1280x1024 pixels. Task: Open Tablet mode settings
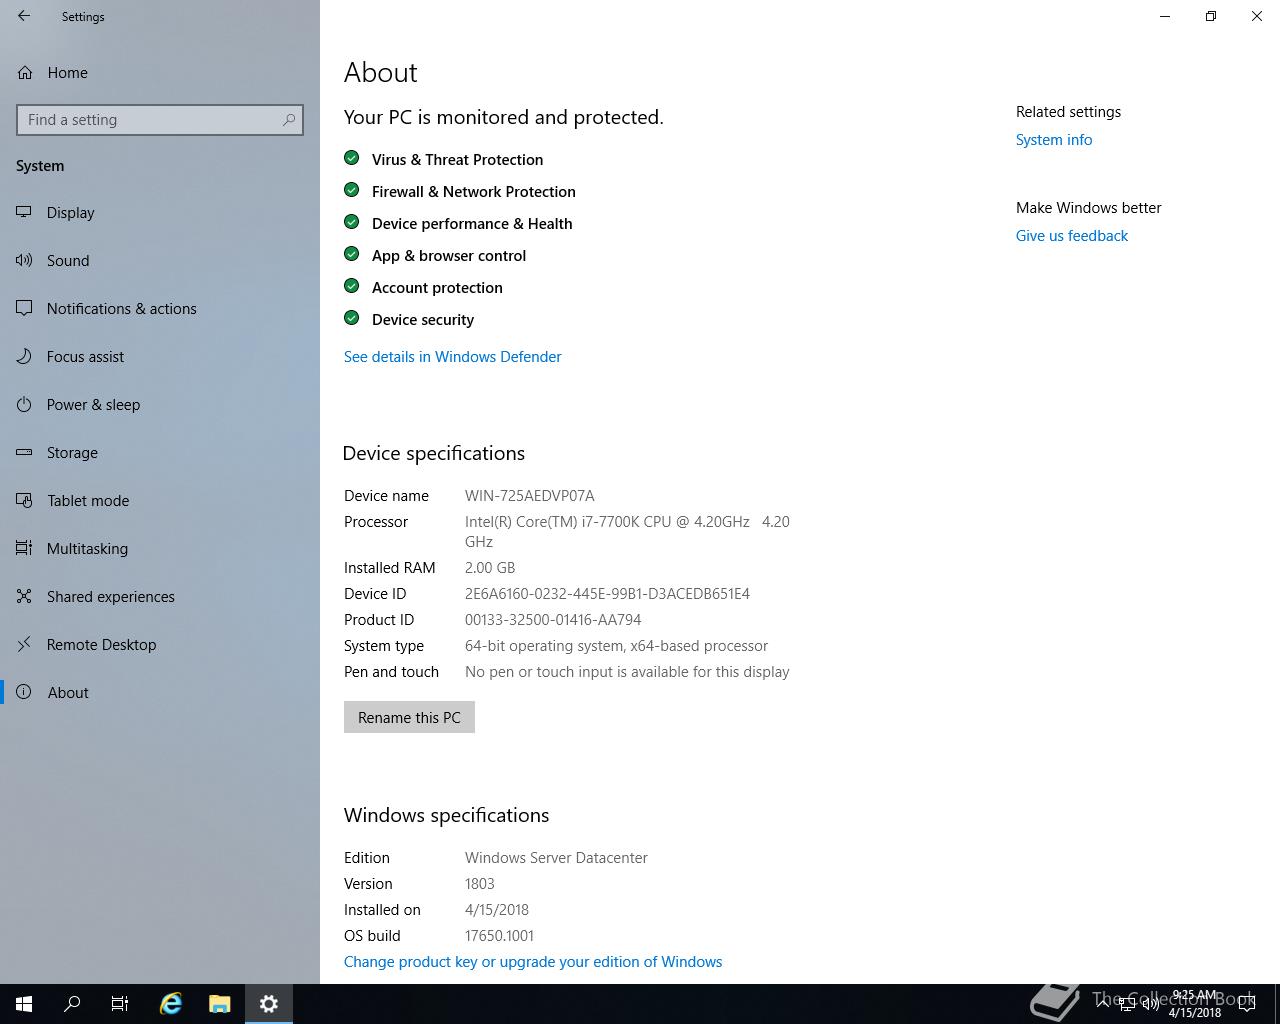point(160,500)
